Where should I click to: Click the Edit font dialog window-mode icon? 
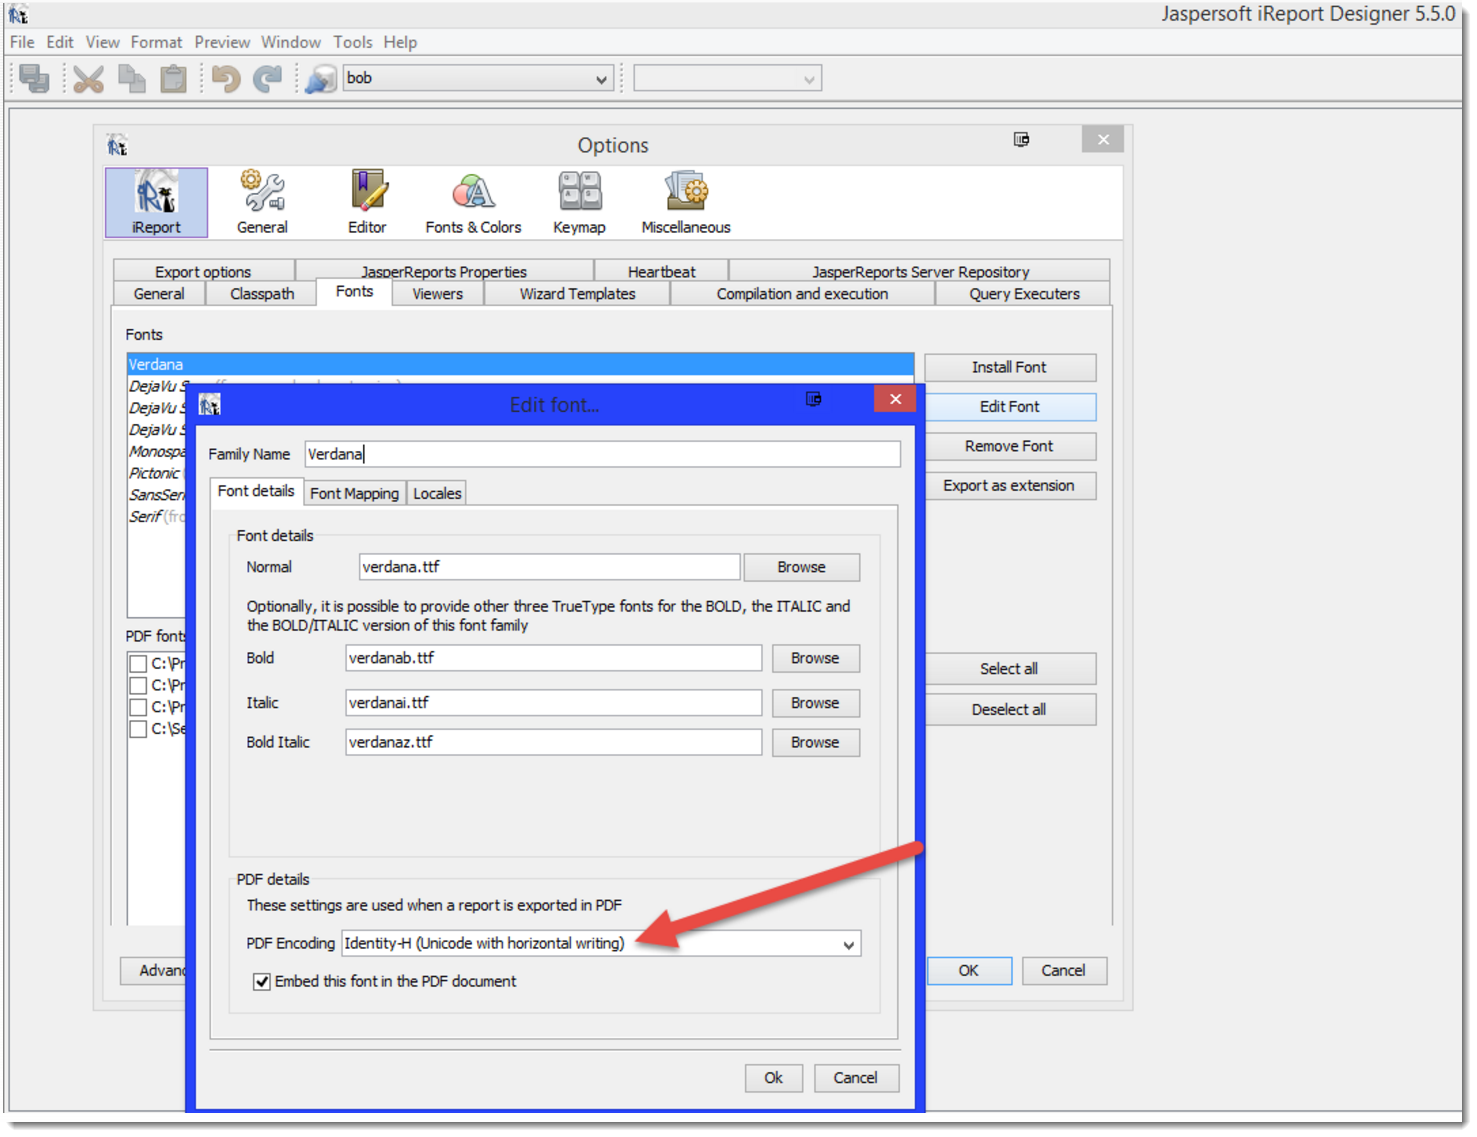point(814,399)
